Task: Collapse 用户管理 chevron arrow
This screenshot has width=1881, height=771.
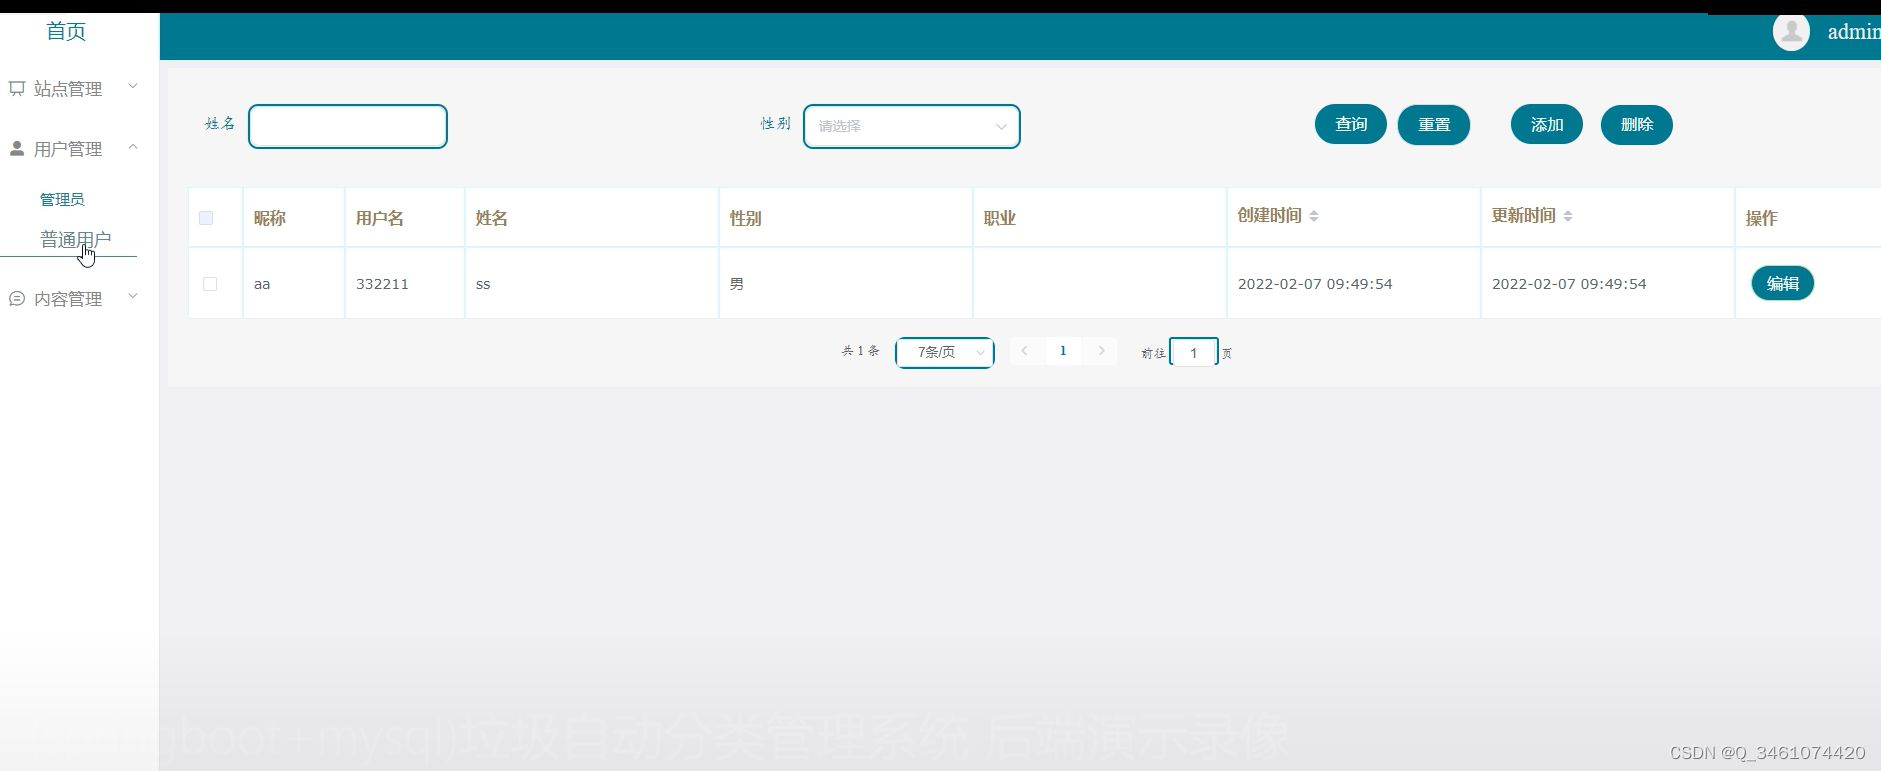Action: [133, 147]
